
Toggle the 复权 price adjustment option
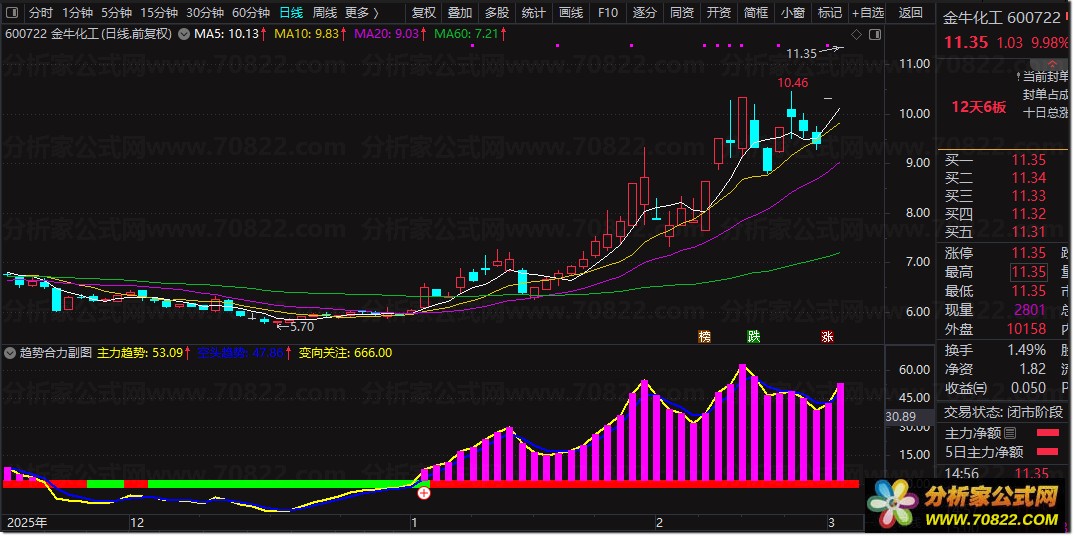pyautogui.click(x=424, y=13)
